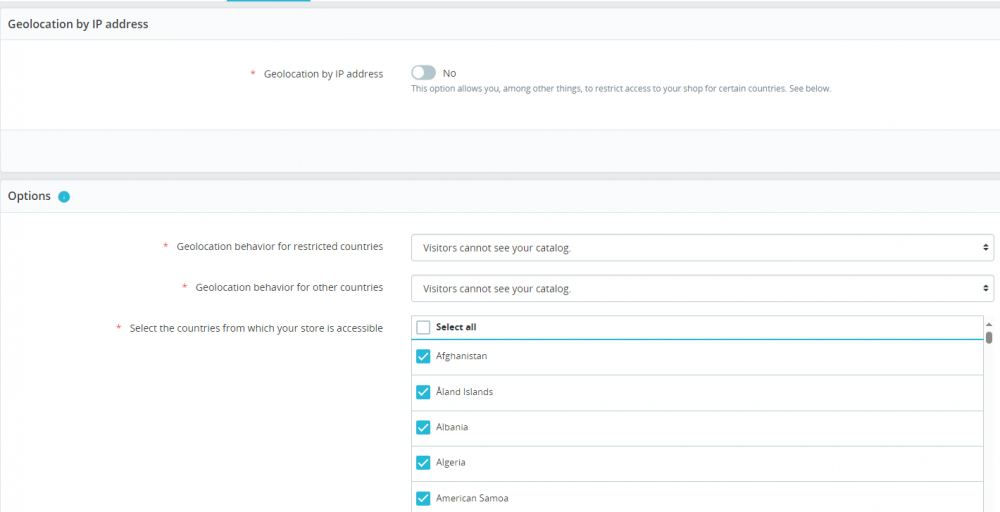Toggle Geolocation by IP address switch

tap(423, 73)
